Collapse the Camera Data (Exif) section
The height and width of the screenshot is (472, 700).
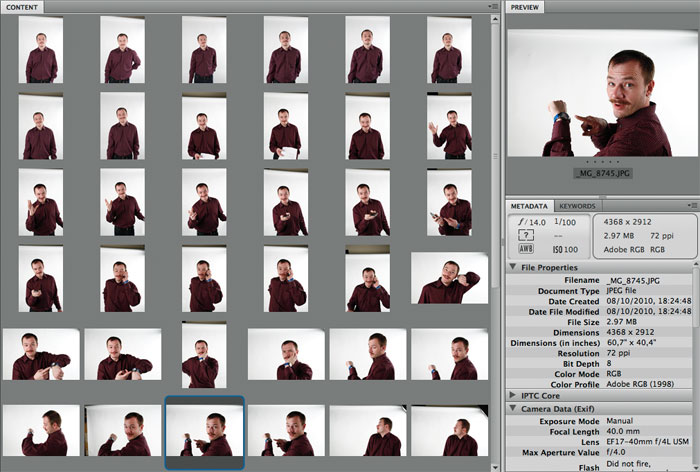512,410
